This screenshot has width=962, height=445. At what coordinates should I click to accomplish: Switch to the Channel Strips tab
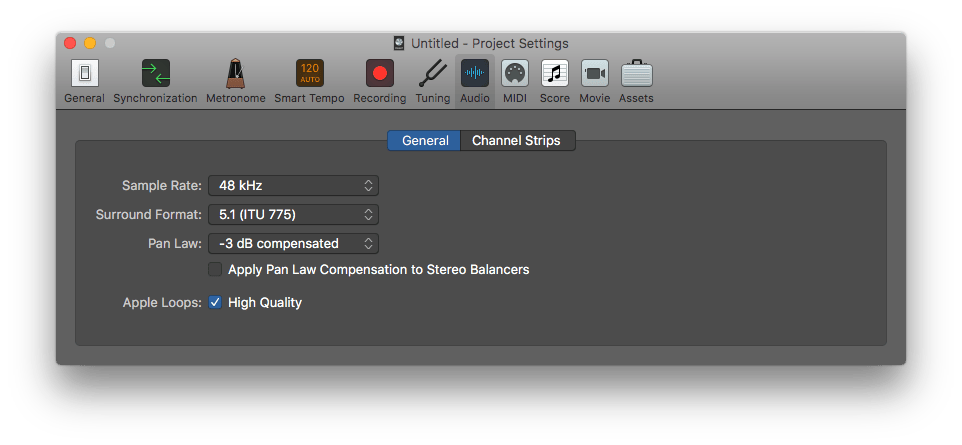[x=517, y=141]
